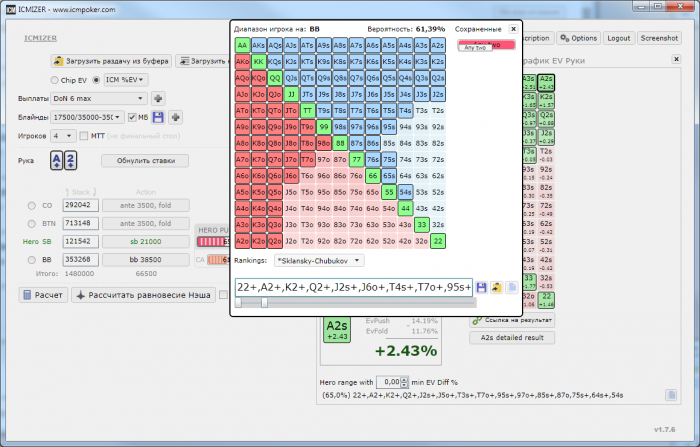
Task: Open the Выплаты DoN 6 max dropdown
Action: 99,98
